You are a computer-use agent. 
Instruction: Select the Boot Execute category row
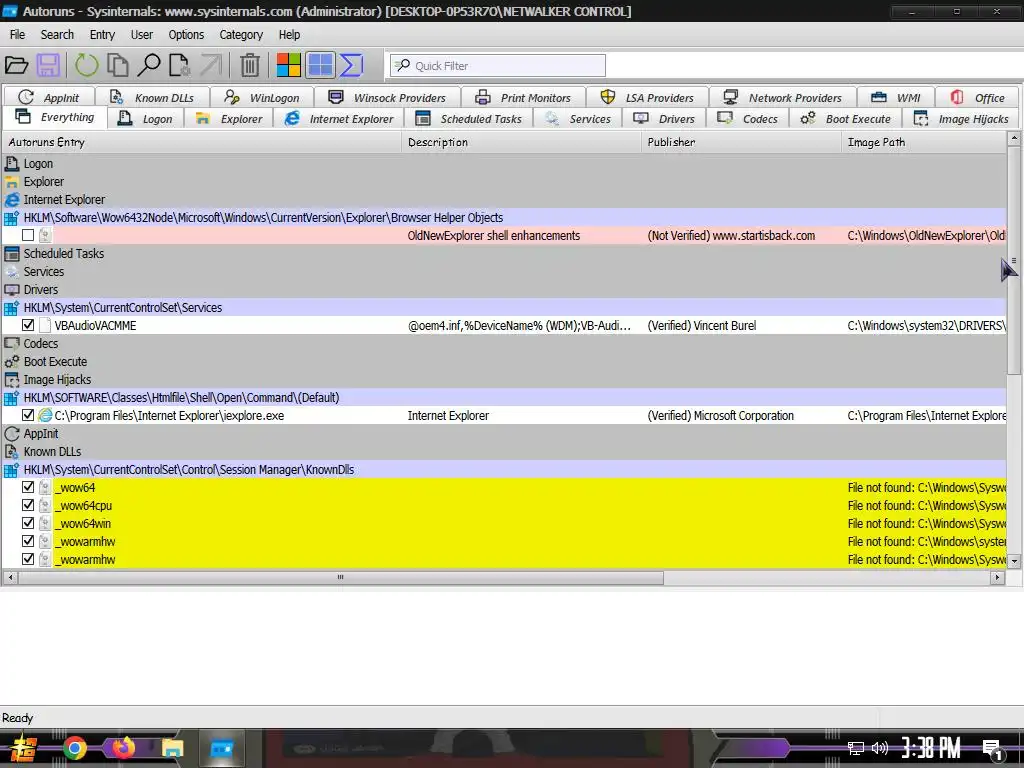coord(504,361)
